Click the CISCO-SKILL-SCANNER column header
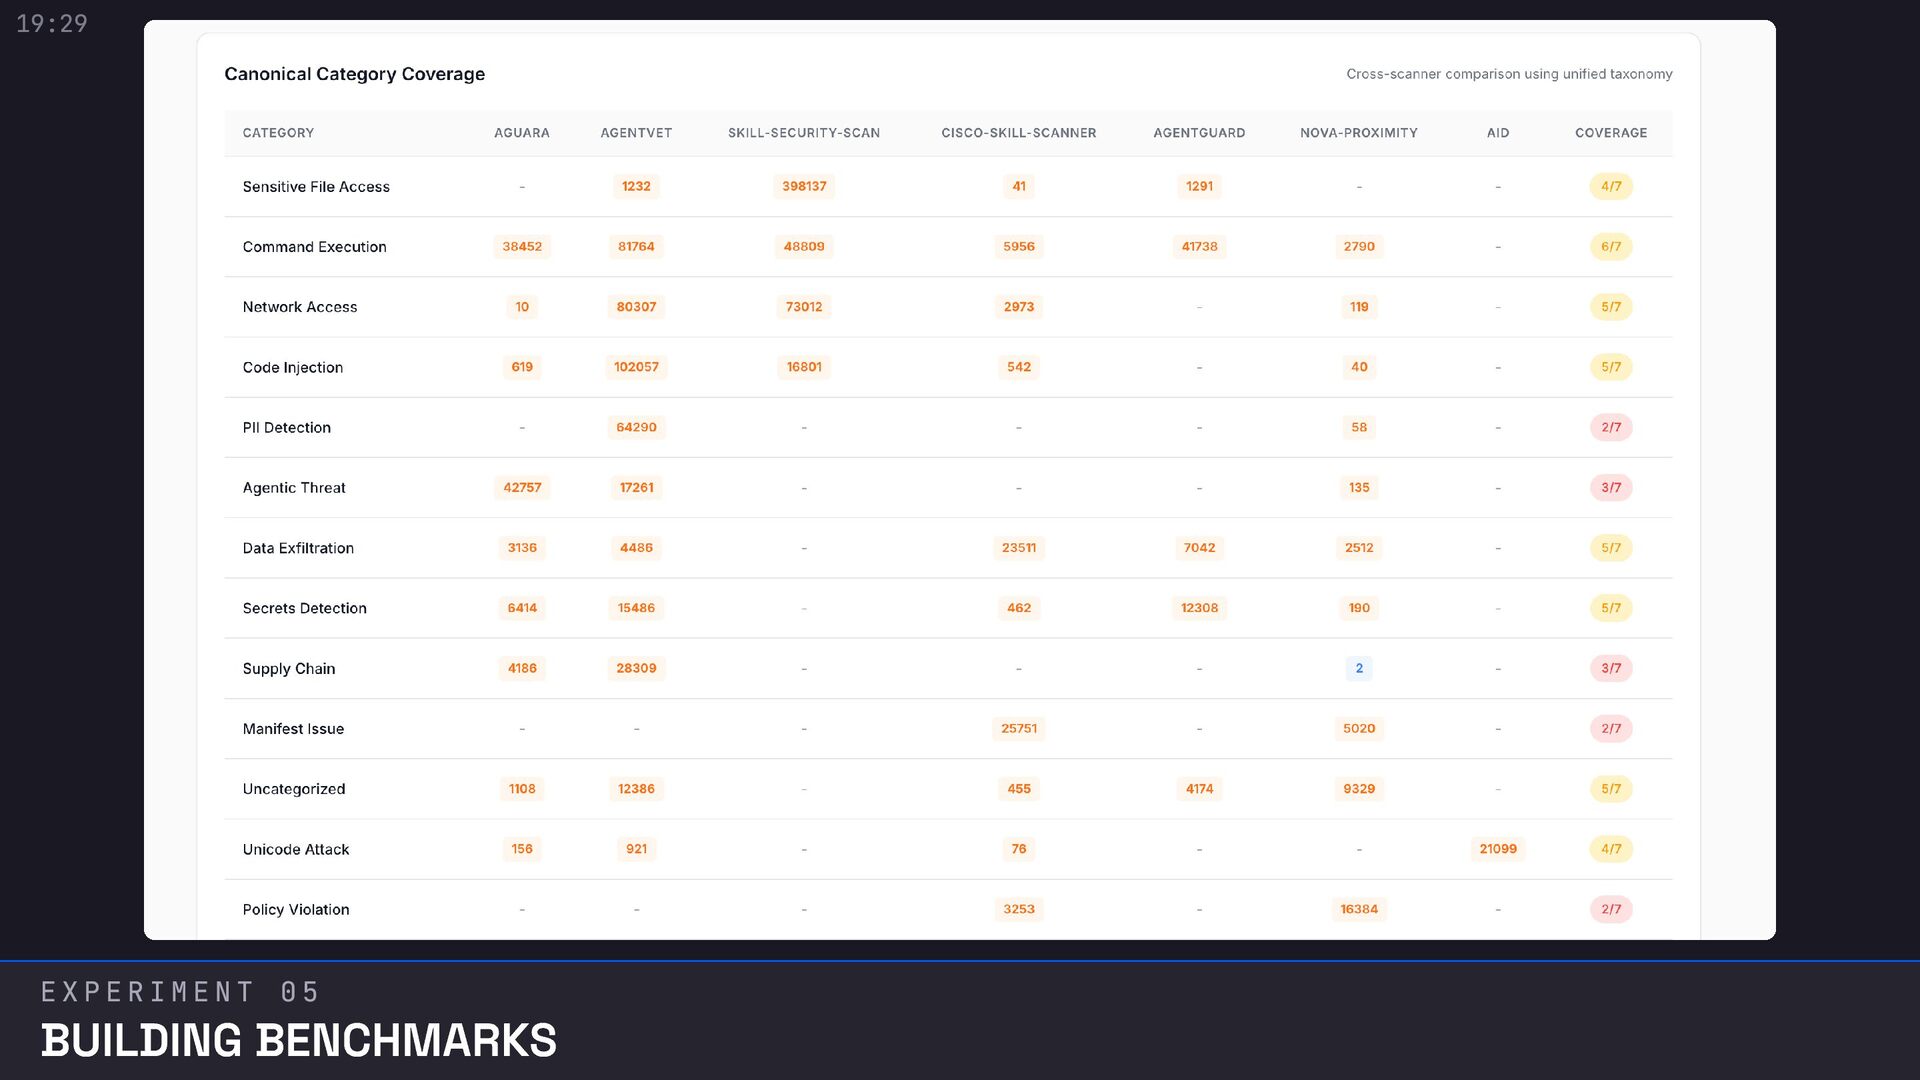This screenshot has height=1080, width=1920. 1018,133
